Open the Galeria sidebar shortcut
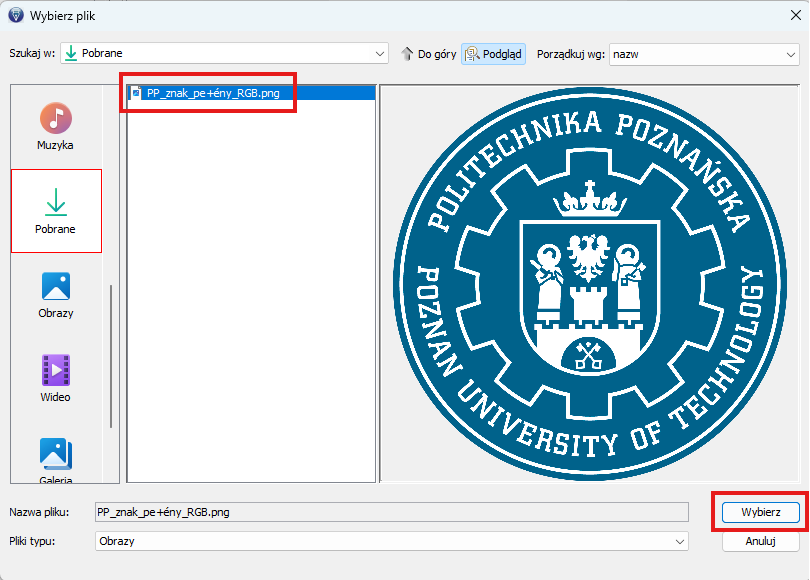The height and width of the screenshot is (580, 810). pos(56,460)
